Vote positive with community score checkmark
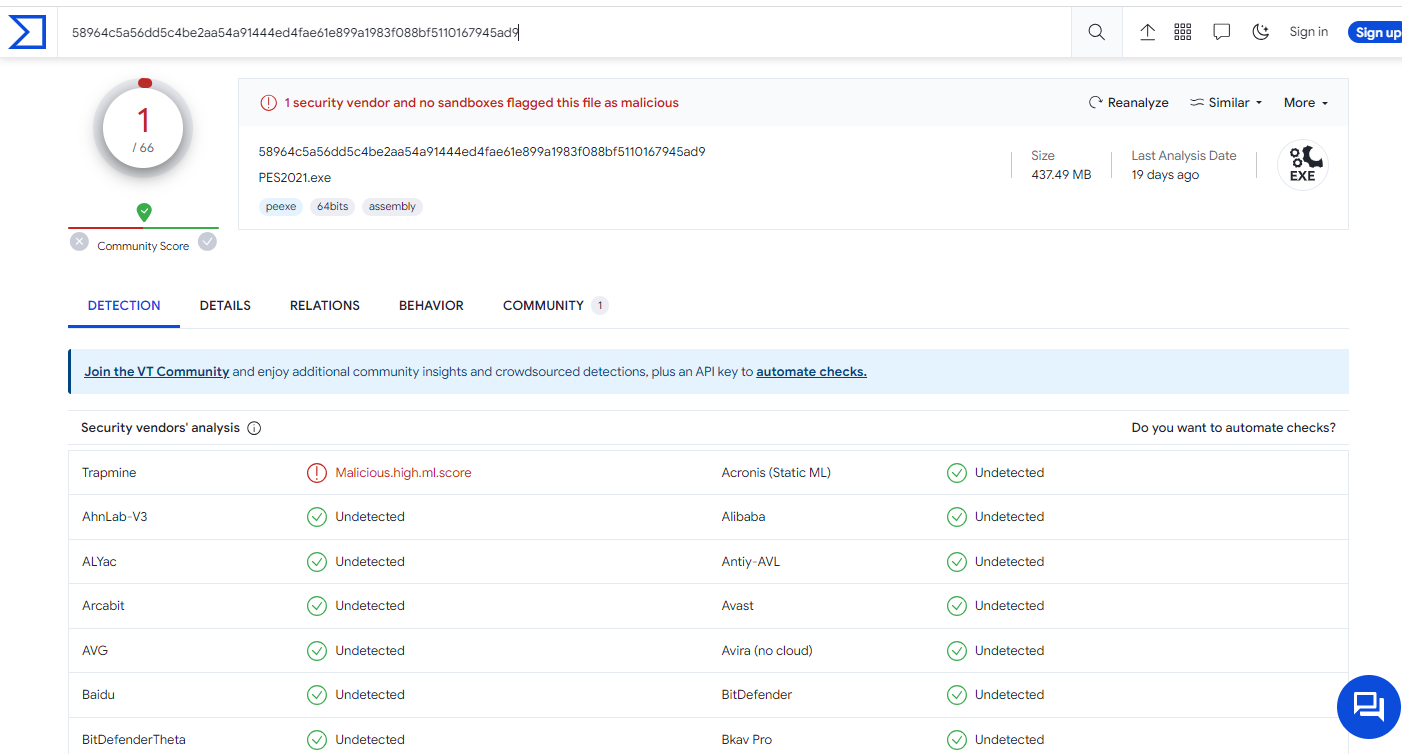 pyautogui.click(x=207, y=242)
